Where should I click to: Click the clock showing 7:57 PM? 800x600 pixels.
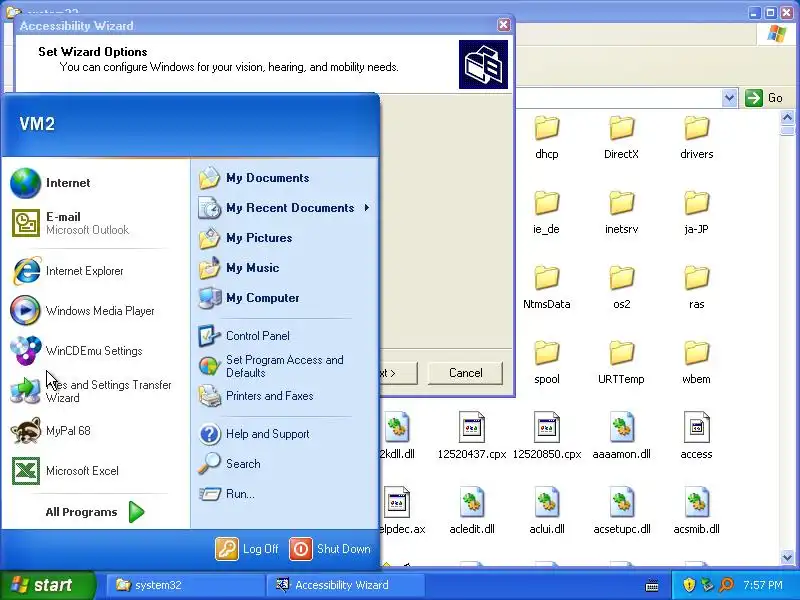coord(763,585)
